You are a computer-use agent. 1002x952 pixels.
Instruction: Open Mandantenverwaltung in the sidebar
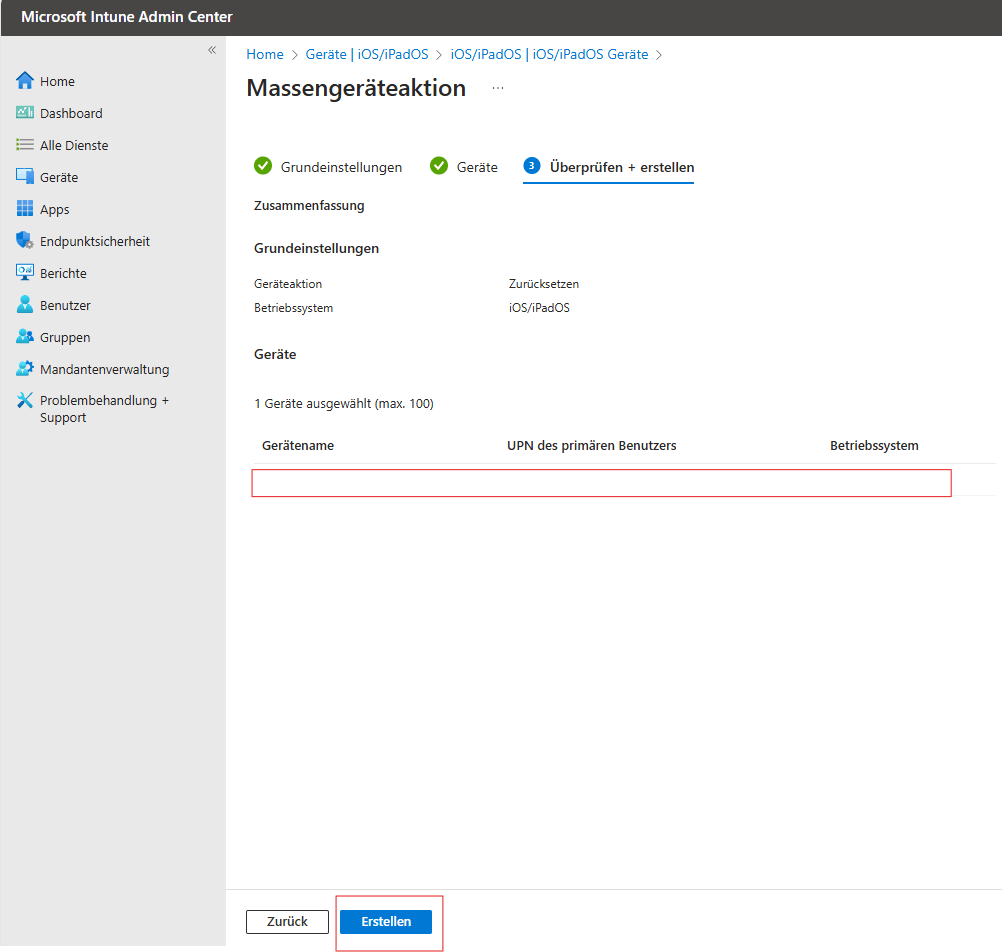coord(104,369)
